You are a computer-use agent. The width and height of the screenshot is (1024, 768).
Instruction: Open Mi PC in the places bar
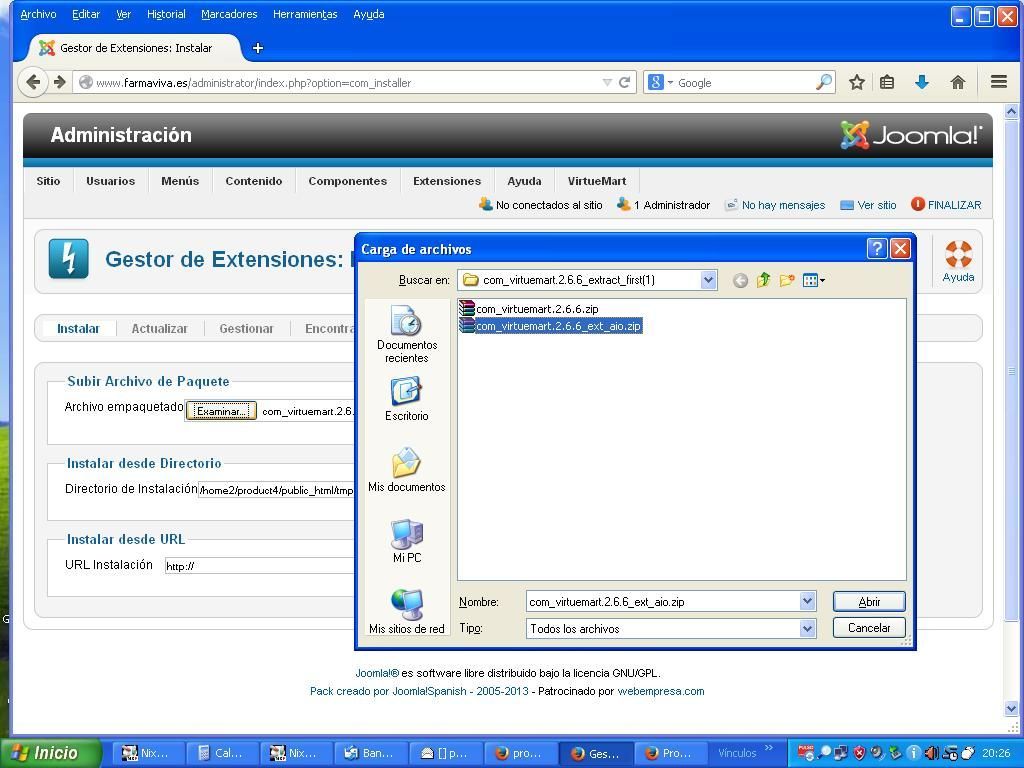coord(406,541)
